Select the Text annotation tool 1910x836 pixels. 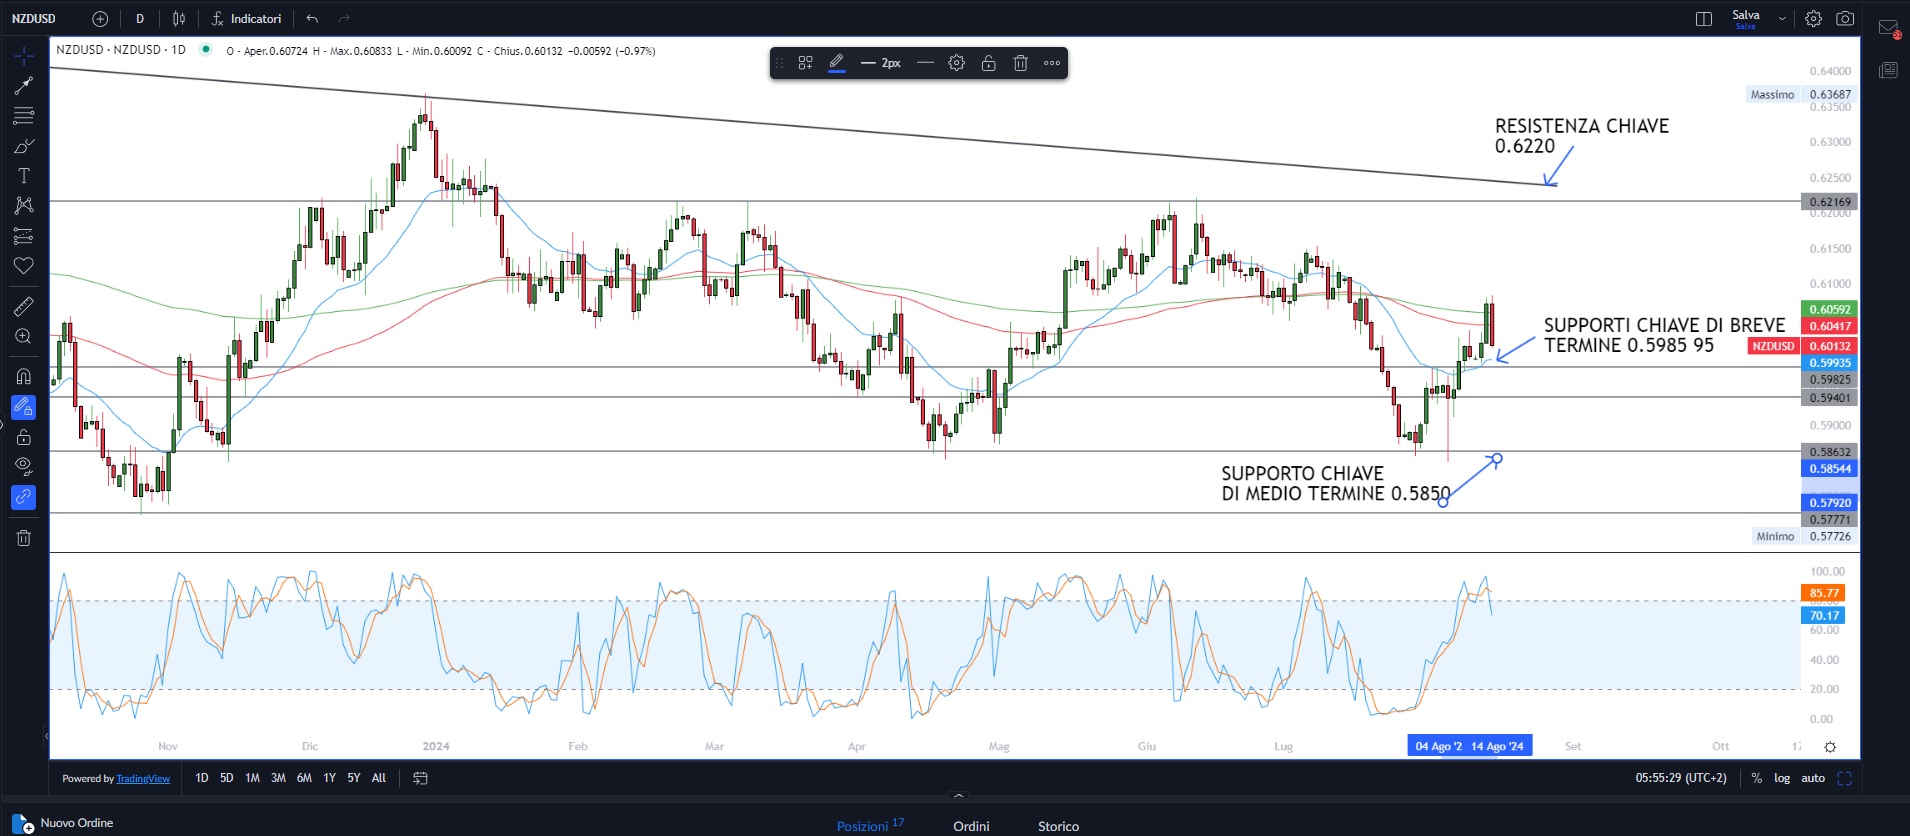pos(23,176)
